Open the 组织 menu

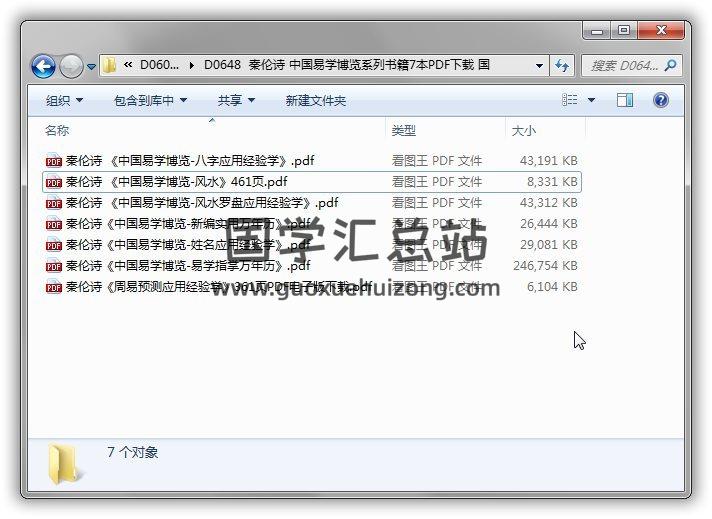64,100
